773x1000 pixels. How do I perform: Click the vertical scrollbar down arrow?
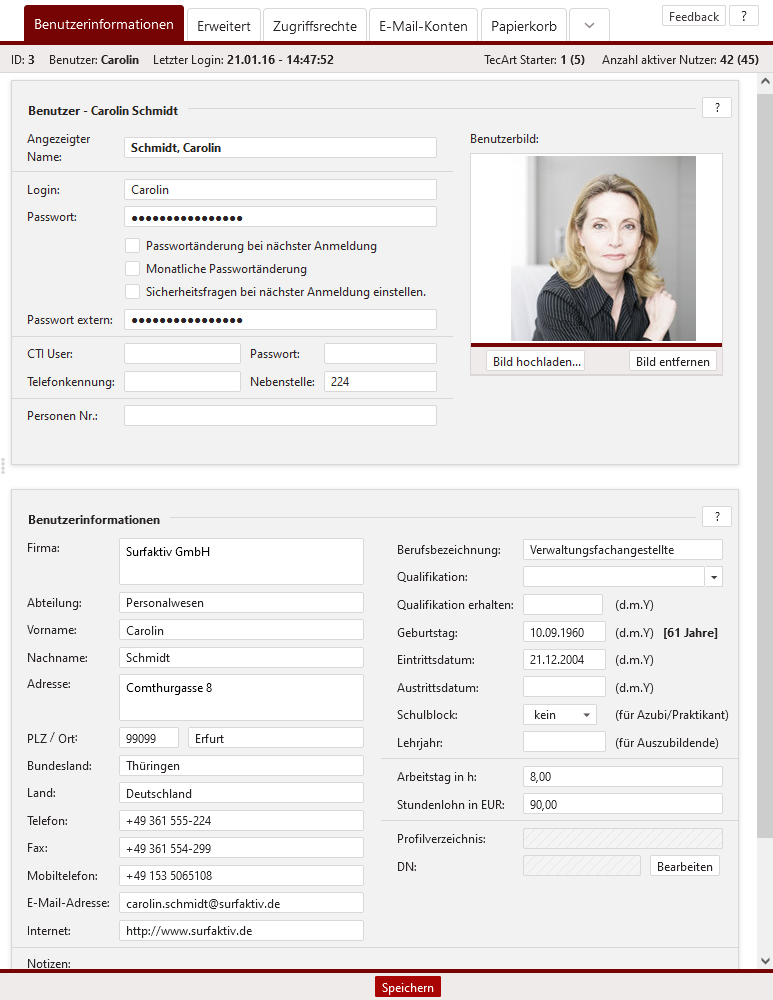click(x=765, y=961)
